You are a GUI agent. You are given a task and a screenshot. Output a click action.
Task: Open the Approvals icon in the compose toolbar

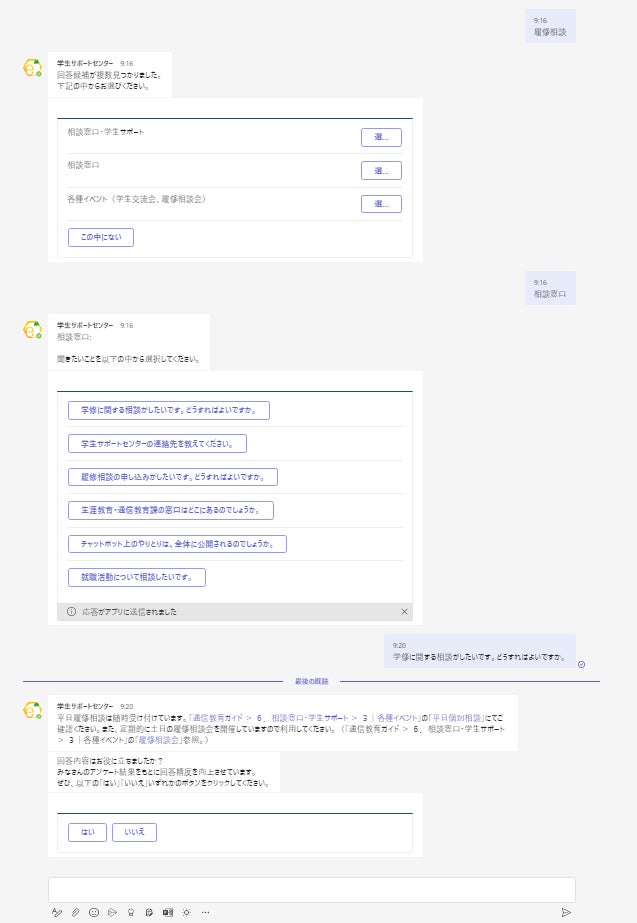149,912
